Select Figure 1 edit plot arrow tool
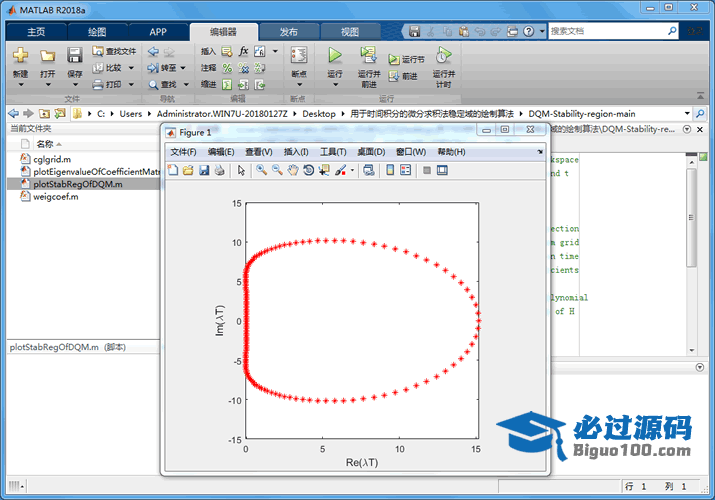Viewport: 715px width, 500px height. click(241, 170)
